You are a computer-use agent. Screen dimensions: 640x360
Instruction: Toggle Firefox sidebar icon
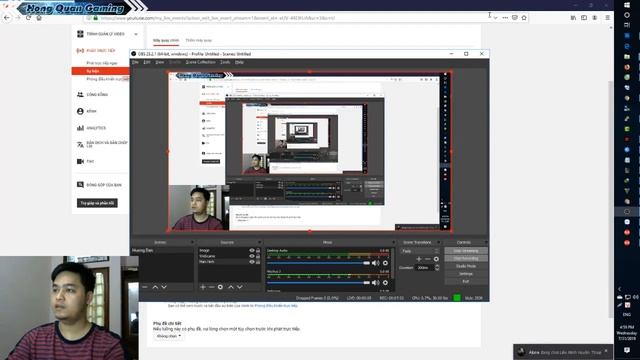point(584,18)
